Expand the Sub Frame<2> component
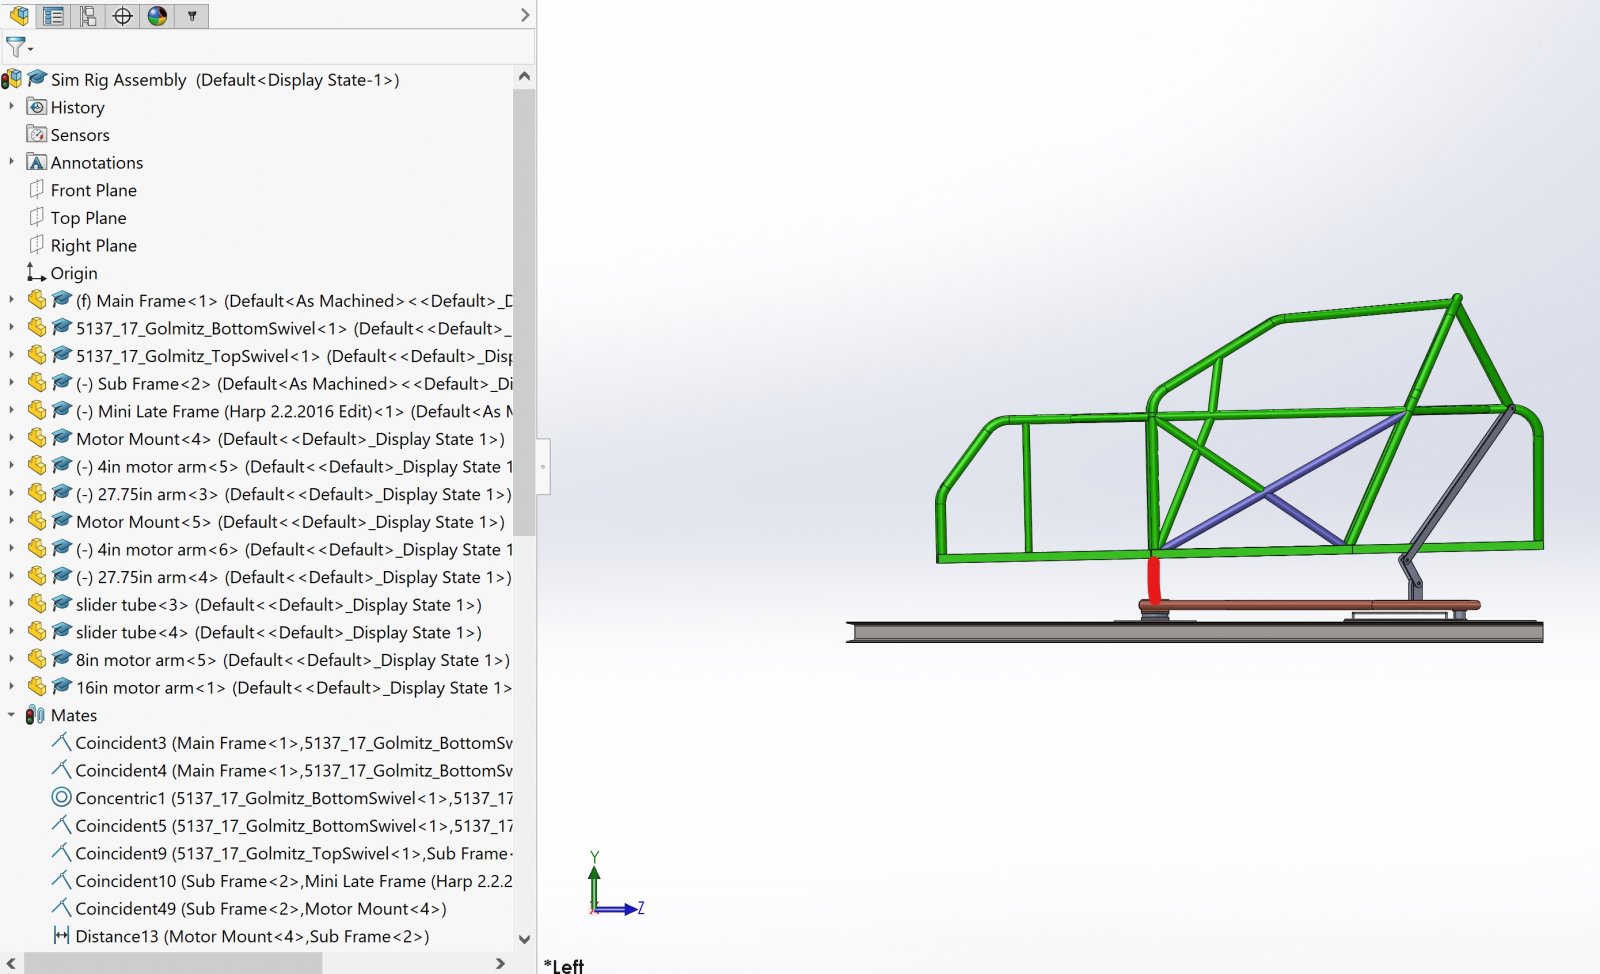The height and width of the screenshot is (974, 1600). click(11, 382)
